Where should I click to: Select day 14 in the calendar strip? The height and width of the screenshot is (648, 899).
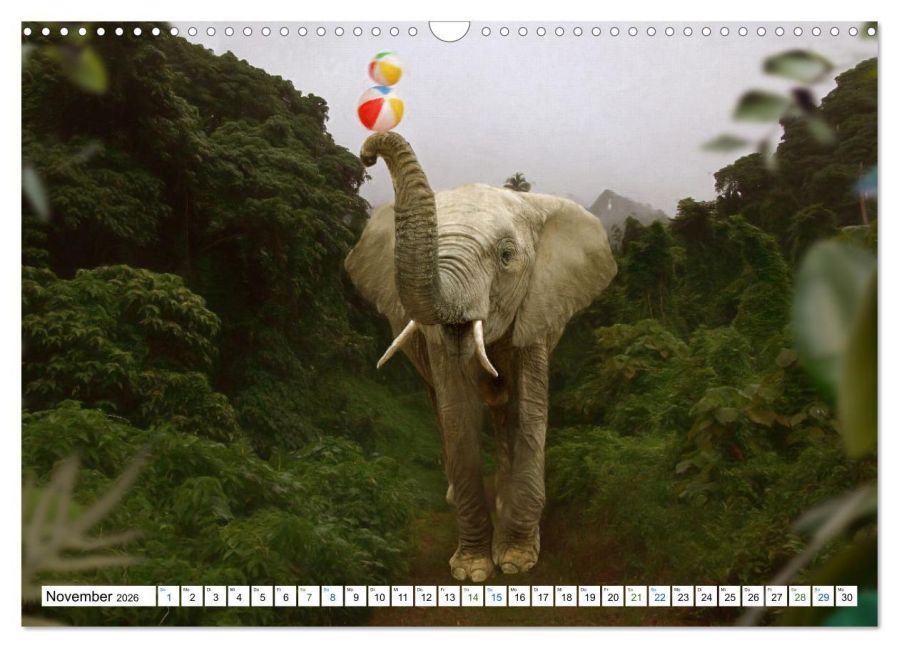point(472,597)
